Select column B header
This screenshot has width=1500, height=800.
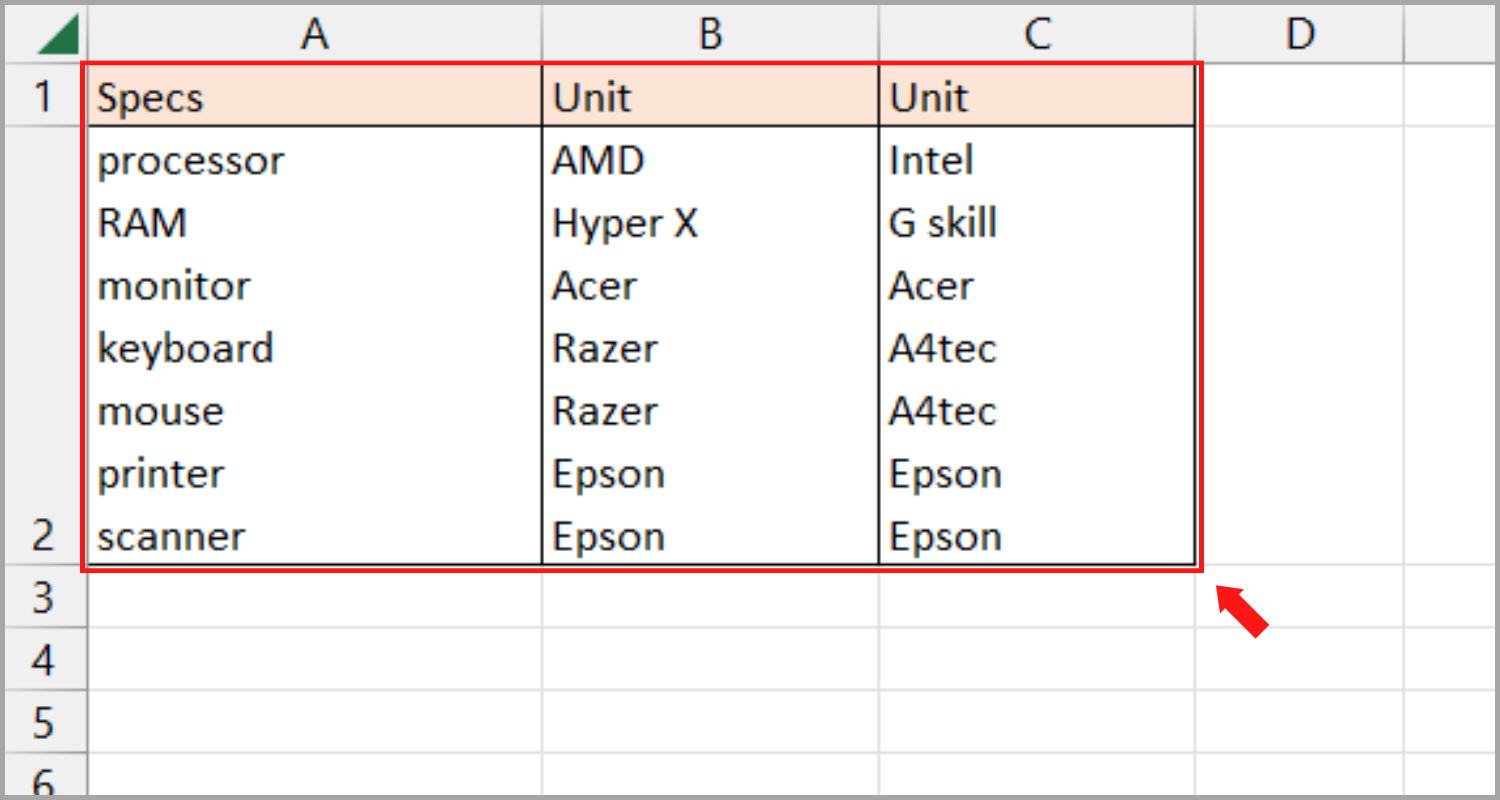point(710,35)
